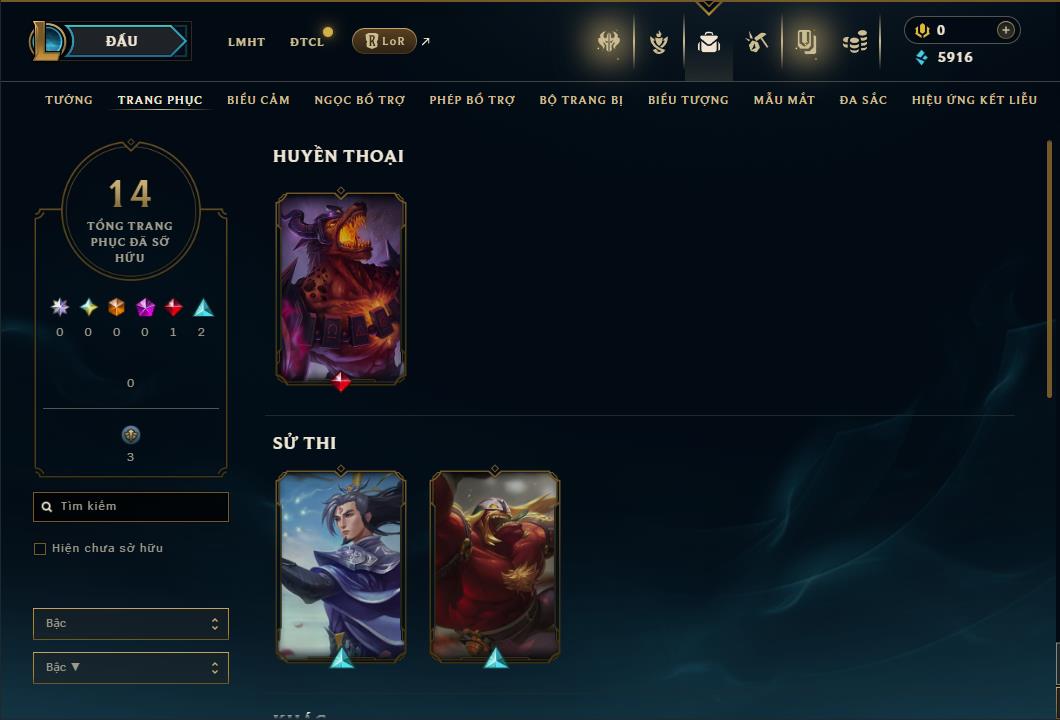Open the Loot hammer icon

pyautogui.click(x=757, y=42)
